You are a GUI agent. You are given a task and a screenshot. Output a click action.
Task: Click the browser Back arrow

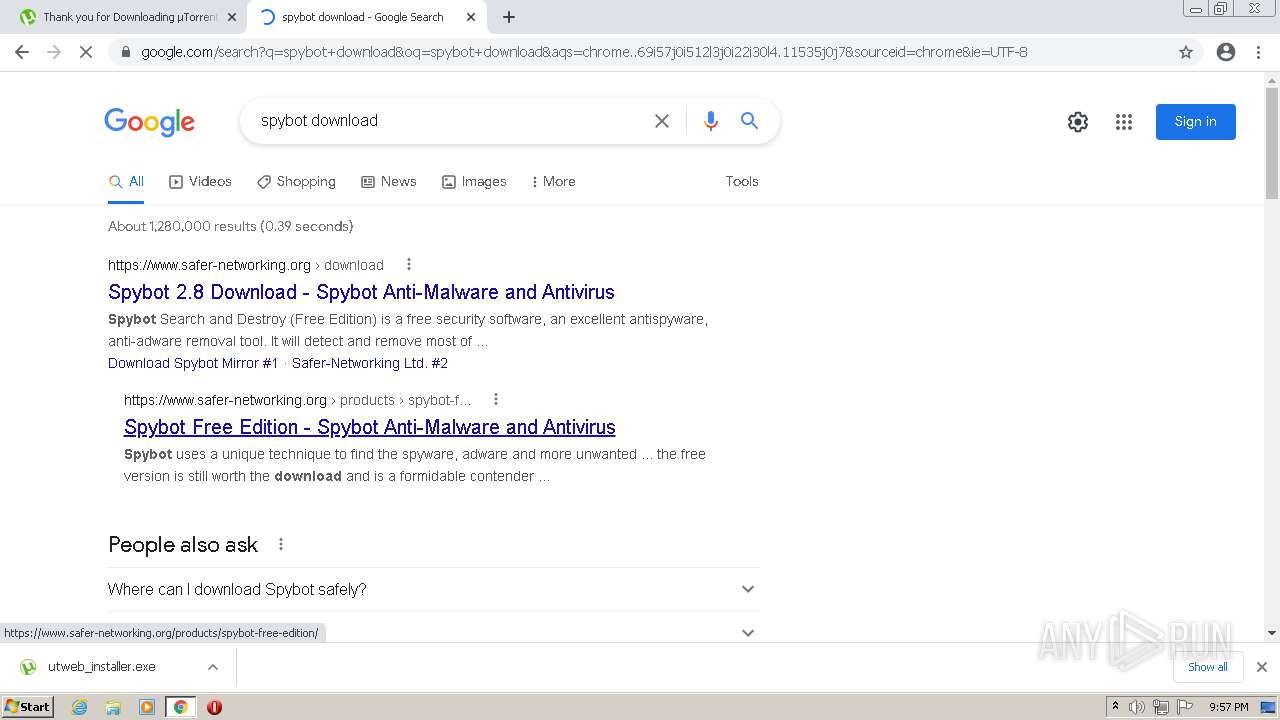[22, 52]
